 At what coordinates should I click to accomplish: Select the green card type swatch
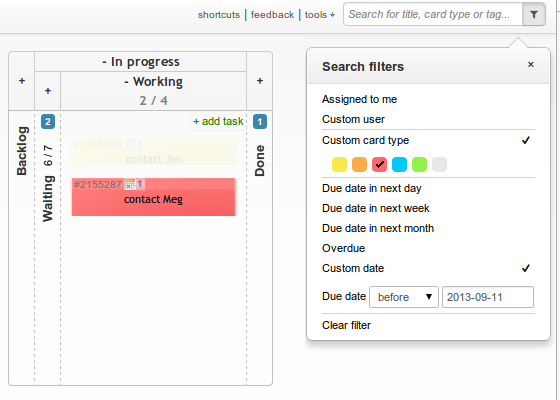(x=419, y=165)
